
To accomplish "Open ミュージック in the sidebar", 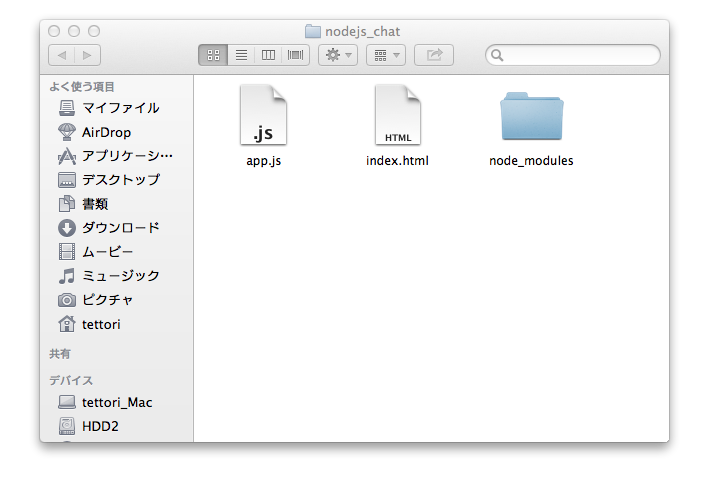I will click(117, 276).
